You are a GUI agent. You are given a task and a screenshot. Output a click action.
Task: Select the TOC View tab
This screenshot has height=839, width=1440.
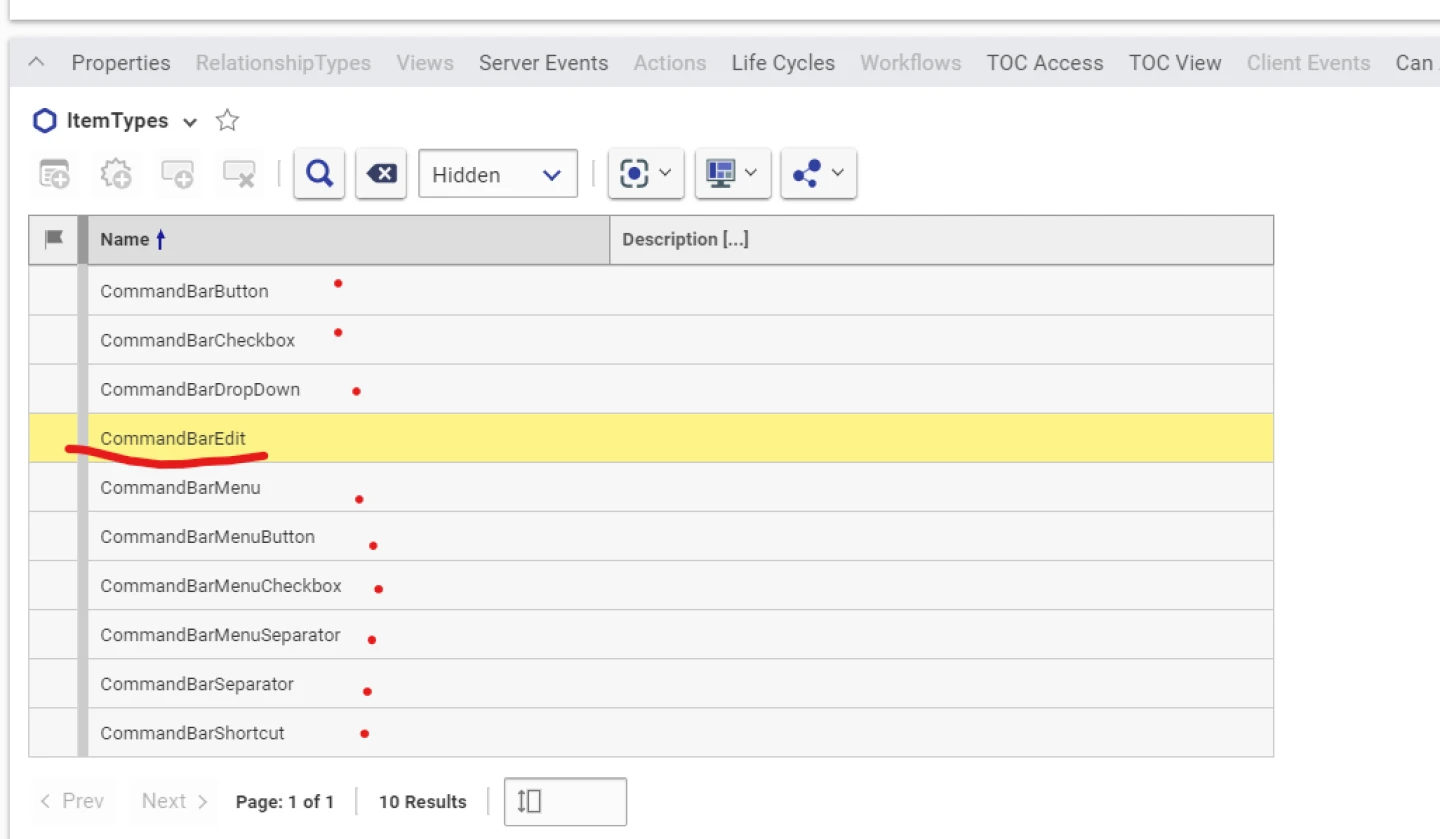[1175, 63]
